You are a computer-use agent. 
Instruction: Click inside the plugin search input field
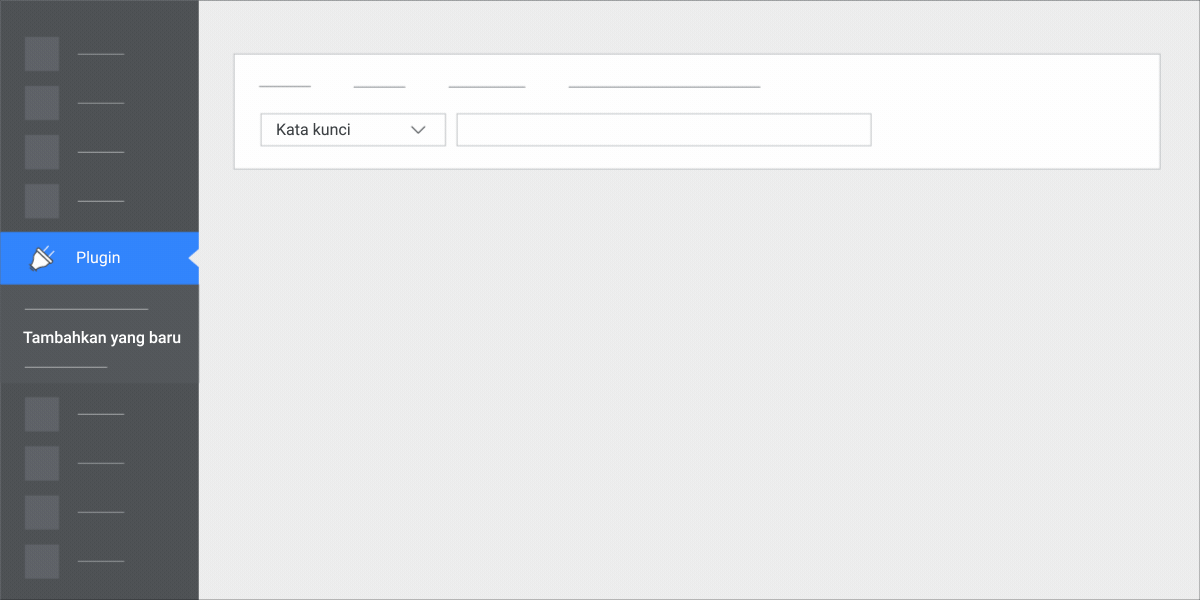coord(663,129)
